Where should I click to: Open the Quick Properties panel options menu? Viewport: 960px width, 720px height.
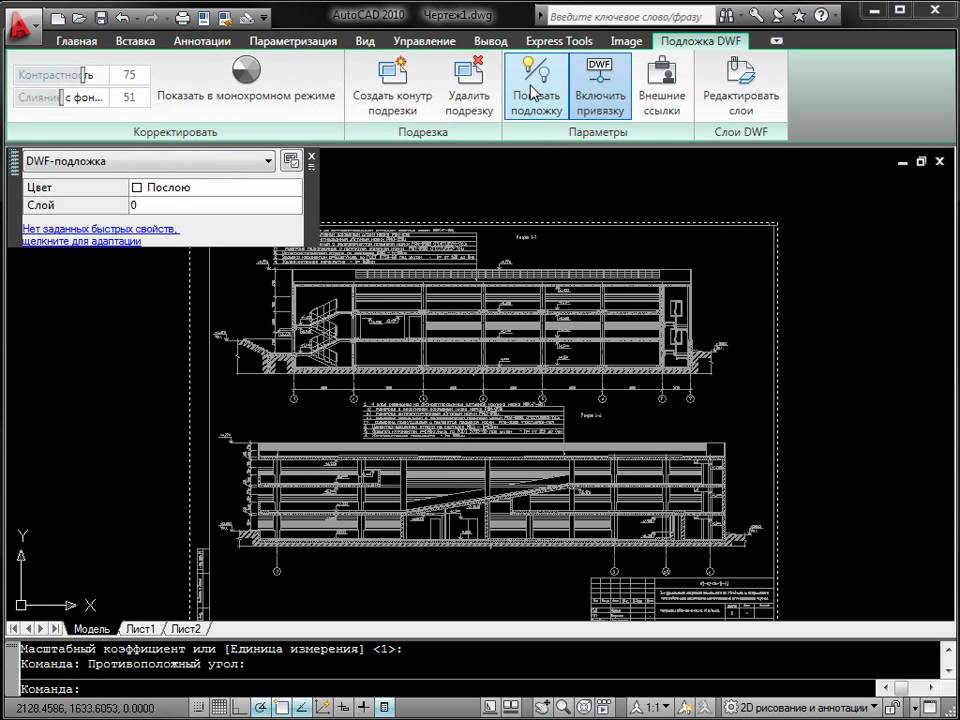pyautogui.click(x=312, y=167)
